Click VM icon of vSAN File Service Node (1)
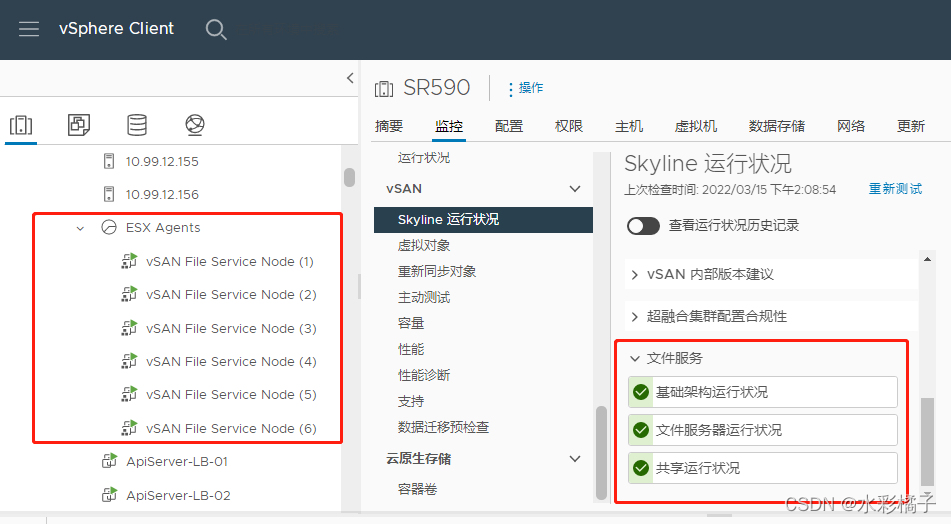Viewport: 951px width, 524px height. [x=129, y=261]
